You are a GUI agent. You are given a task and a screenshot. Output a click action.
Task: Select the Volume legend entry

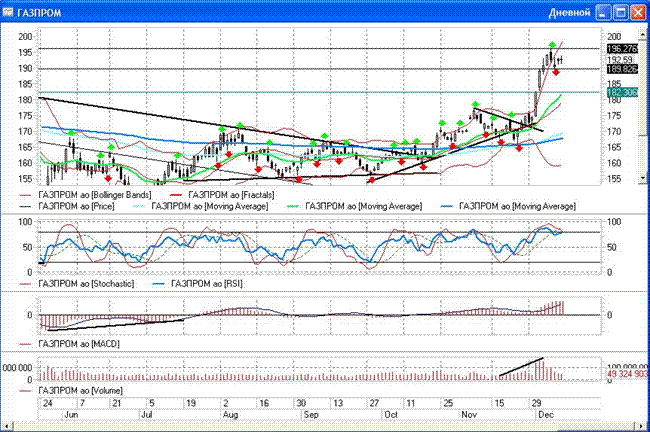pyautogui.click(x=71, y=391)
